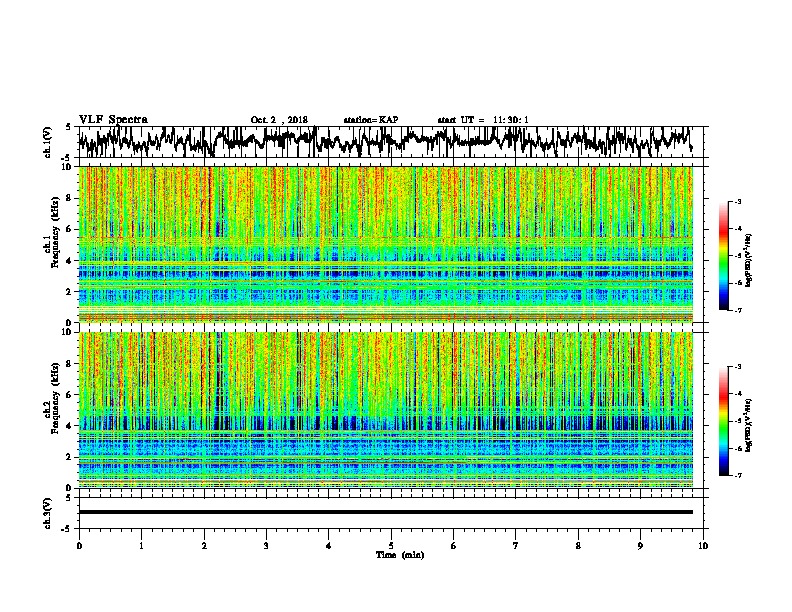
Task: Click the 'VLF Spectra' title text
Action: pos(113,120)
